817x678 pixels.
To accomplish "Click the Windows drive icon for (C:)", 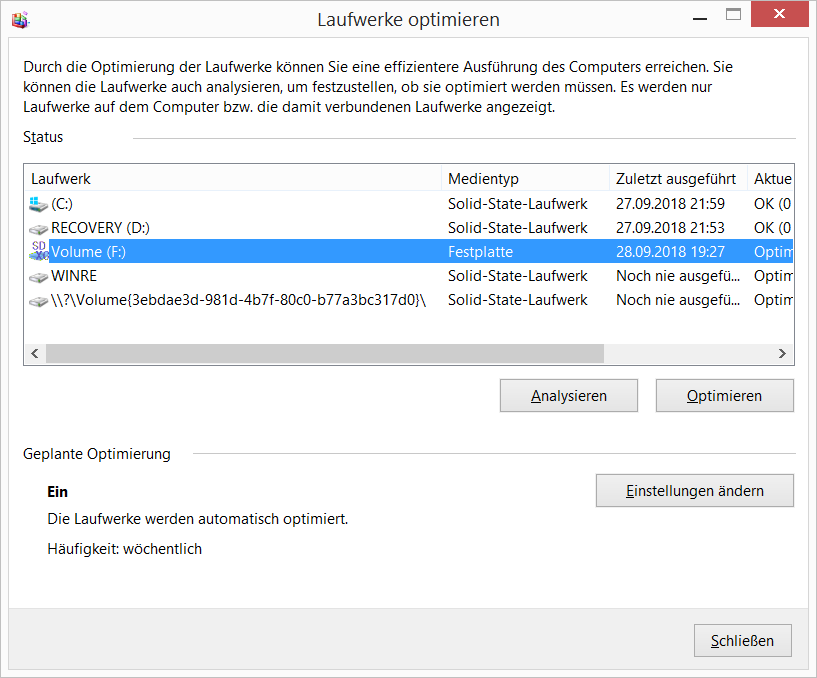I will [39, 204].
